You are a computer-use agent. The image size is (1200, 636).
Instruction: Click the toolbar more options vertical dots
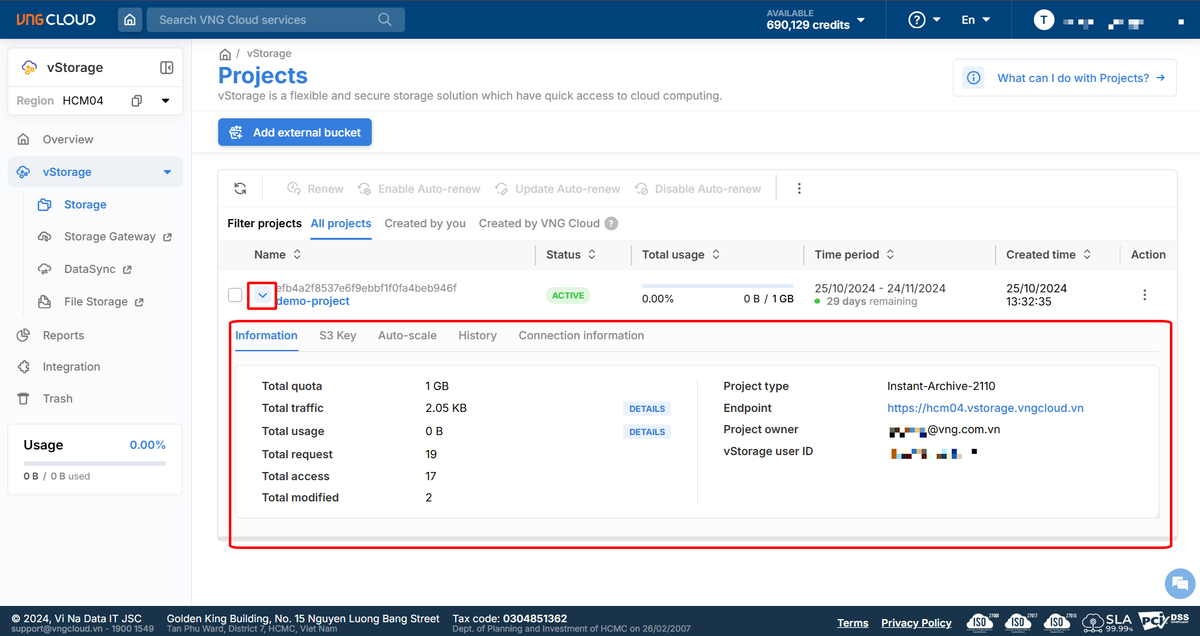pos(798,188)
